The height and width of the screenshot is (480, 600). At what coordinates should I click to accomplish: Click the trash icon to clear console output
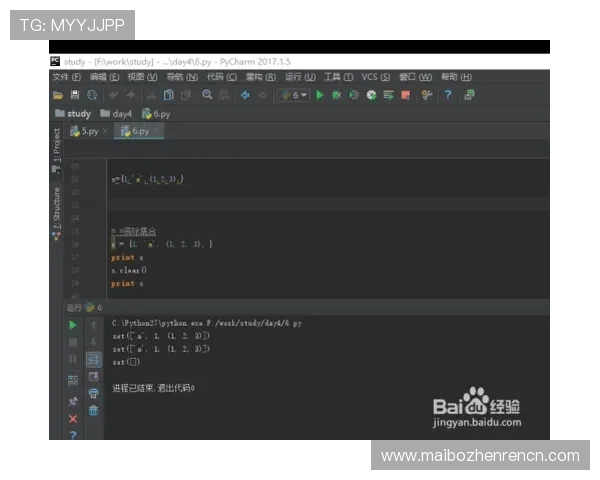(94, 410)
